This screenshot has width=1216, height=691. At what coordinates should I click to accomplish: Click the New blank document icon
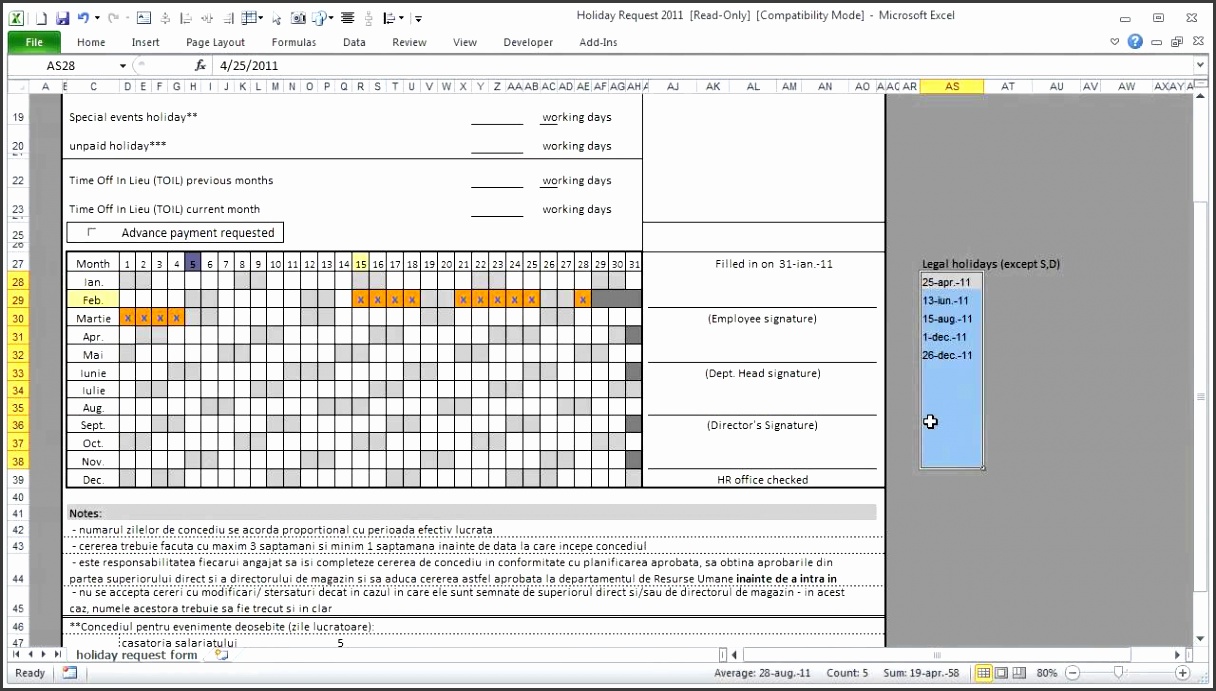(41, 18)
